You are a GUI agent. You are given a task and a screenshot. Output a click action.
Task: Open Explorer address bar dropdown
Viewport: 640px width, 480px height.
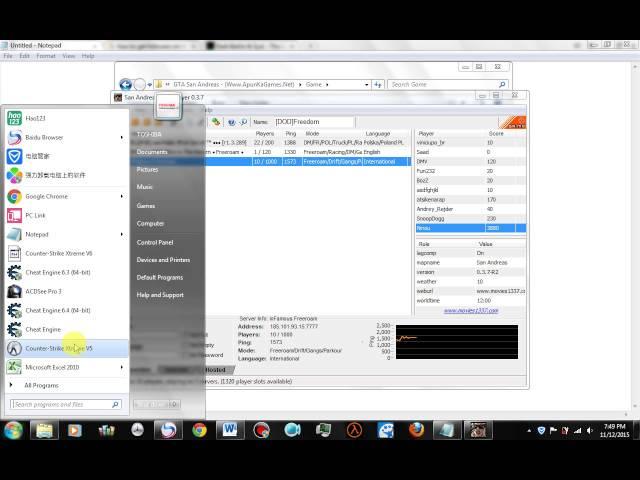click(x=366, y=84)
